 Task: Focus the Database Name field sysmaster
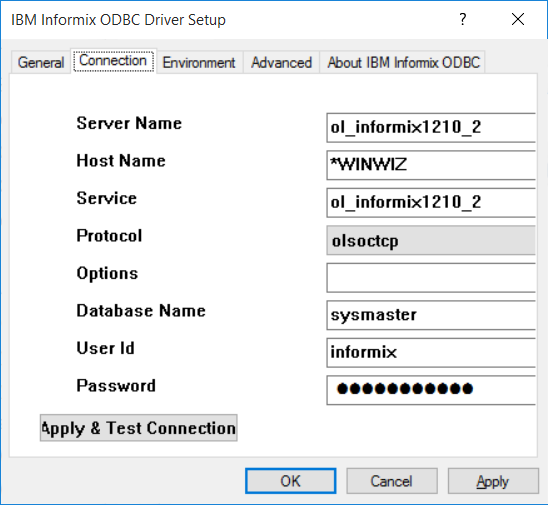(431, 315)
